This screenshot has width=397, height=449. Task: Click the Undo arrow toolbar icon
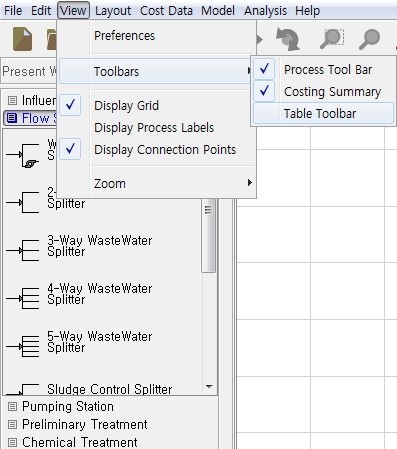(288, 39)
